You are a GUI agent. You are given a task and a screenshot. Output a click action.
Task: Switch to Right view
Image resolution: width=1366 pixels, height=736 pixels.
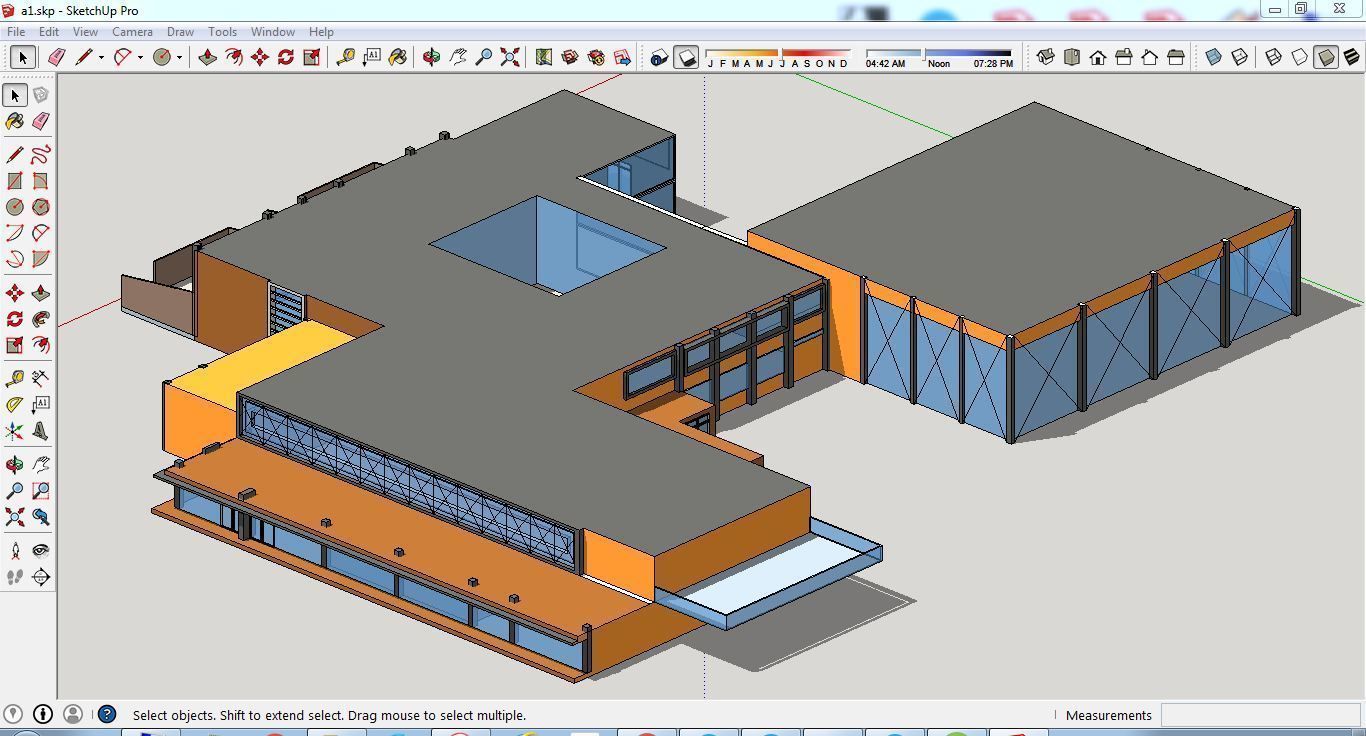1124,57
